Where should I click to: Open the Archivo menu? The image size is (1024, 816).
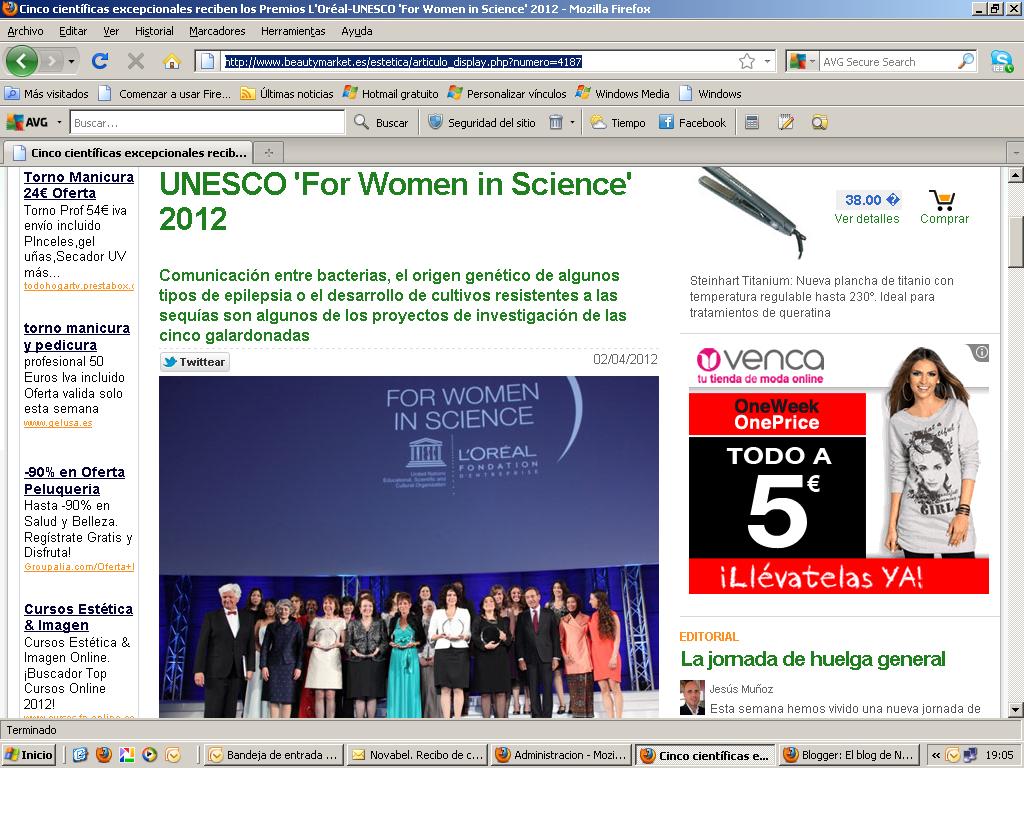pyautogui.click(x=25, y=31)
